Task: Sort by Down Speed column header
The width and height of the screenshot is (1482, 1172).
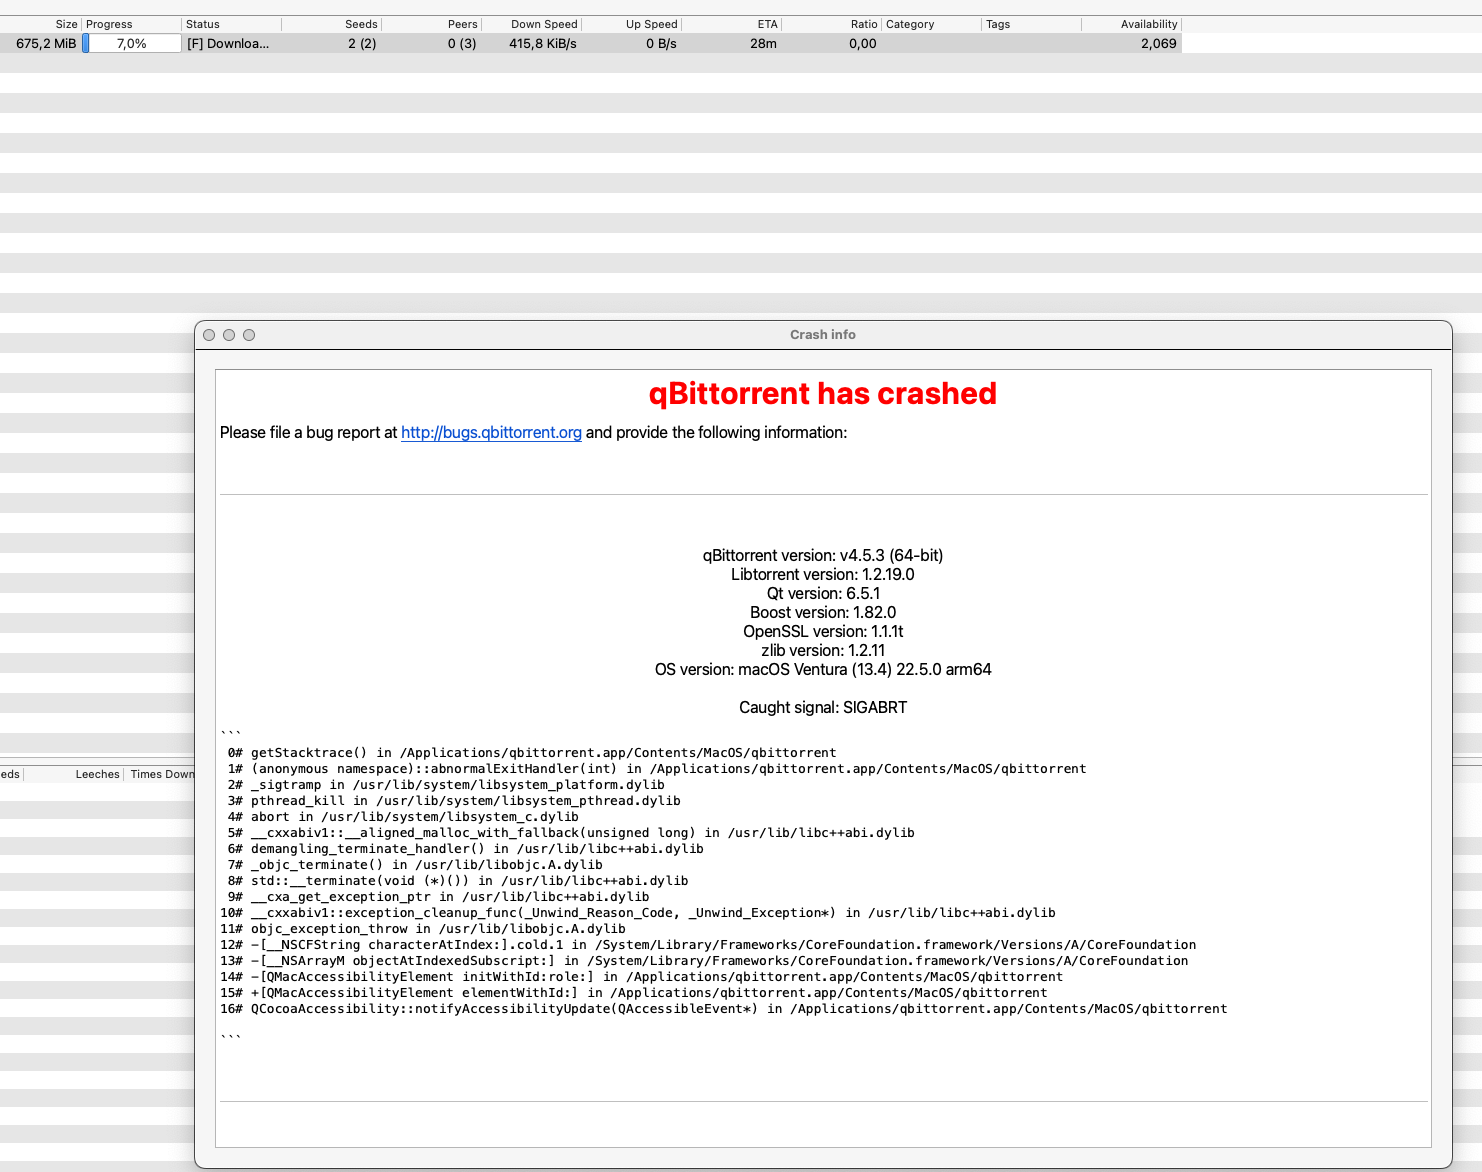Action: 540,23
